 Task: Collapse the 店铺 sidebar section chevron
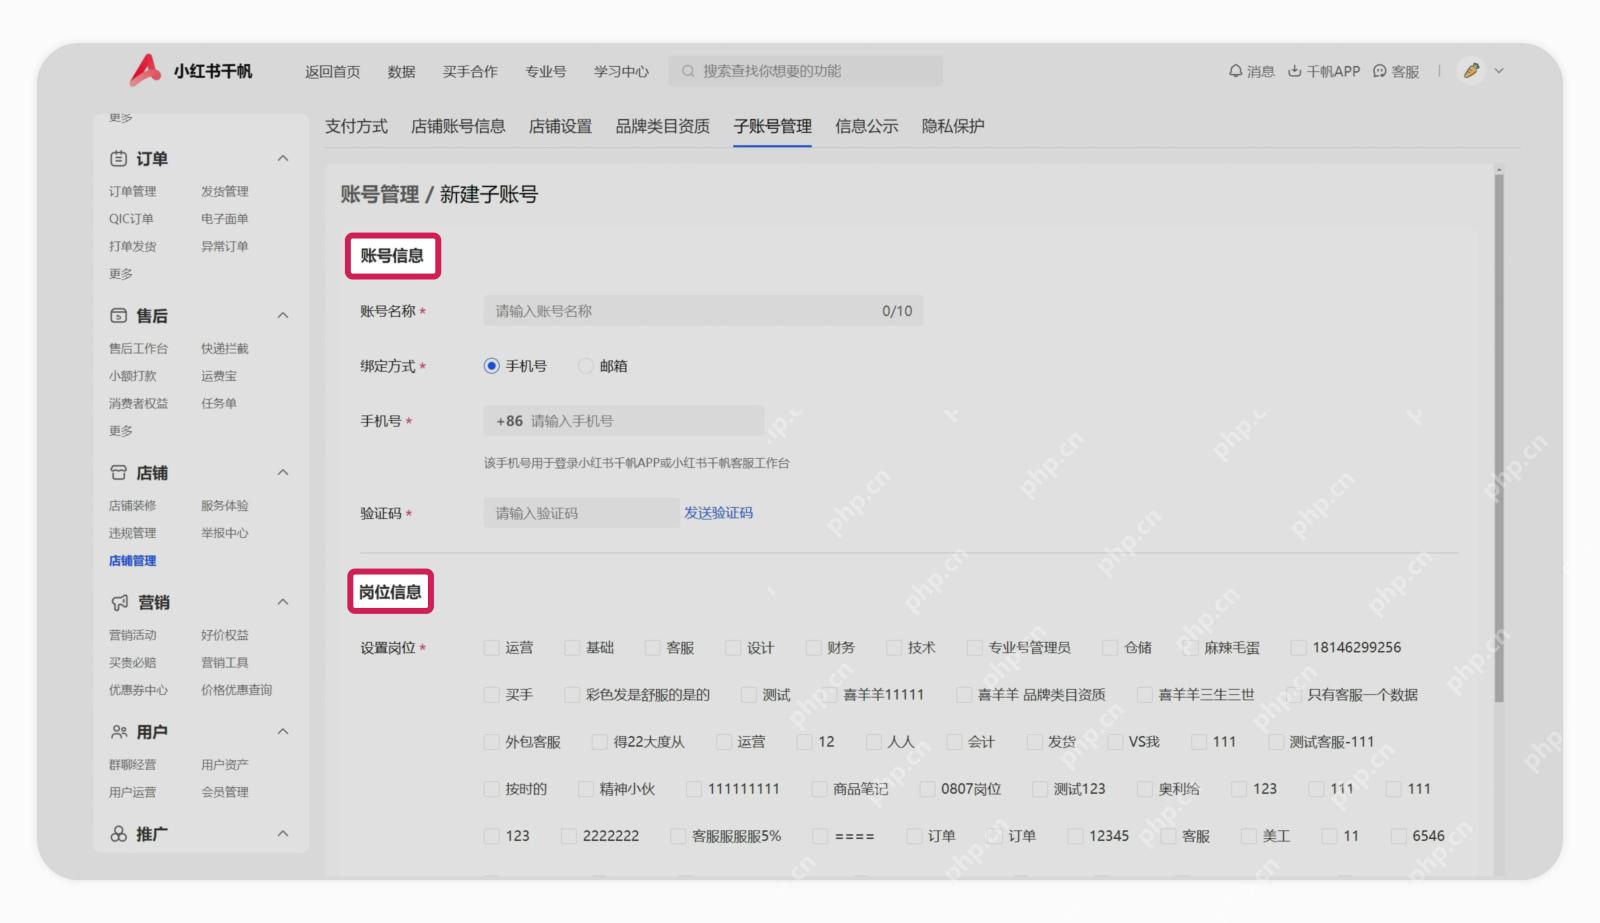click(x=283, y=473)
